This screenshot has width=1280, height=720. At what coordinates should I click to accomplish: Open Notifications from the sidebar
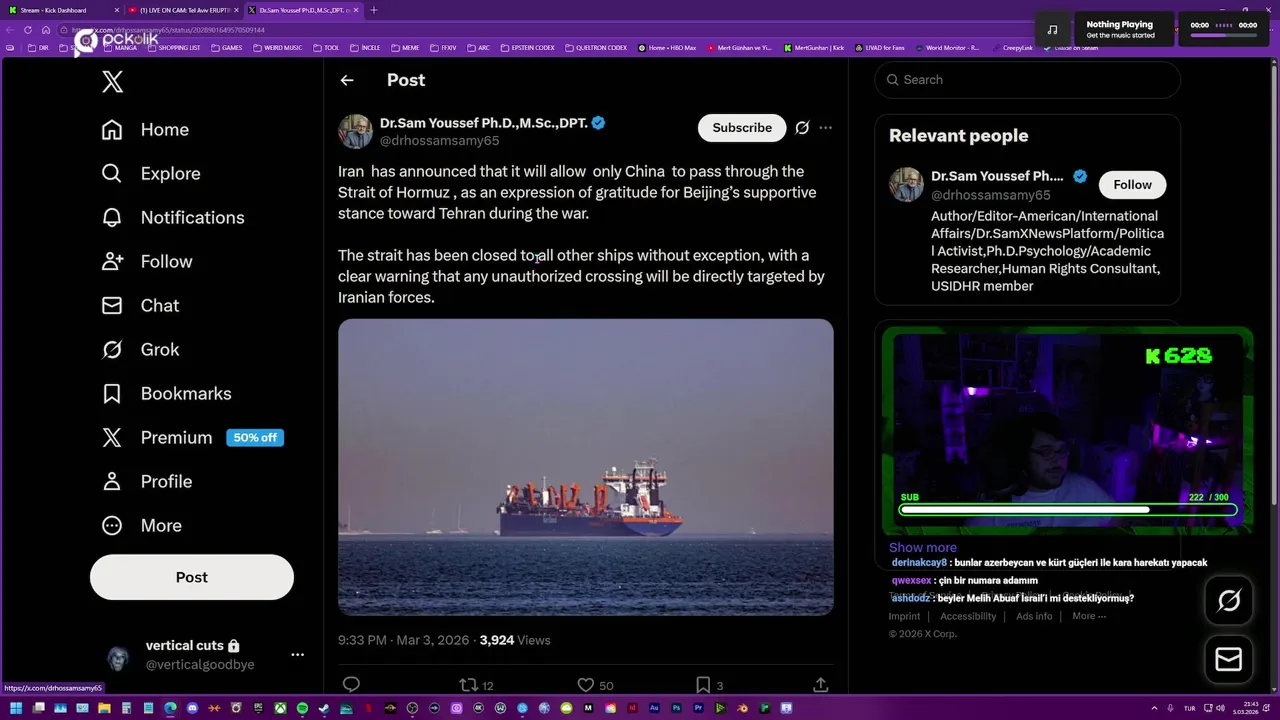pyautogui.click(x=173, y=218)
